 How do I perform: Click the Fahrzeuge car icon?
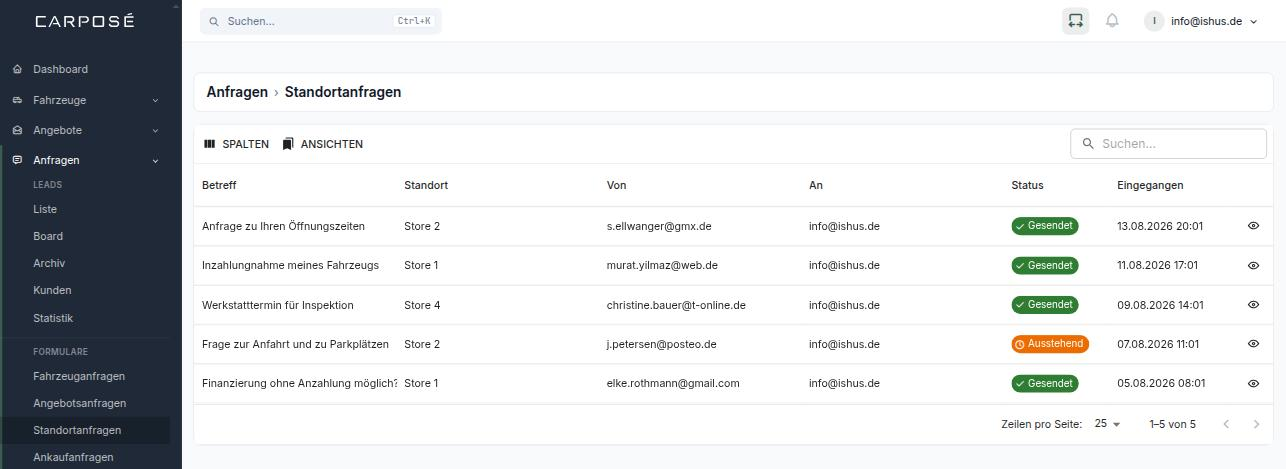(17, 100)
